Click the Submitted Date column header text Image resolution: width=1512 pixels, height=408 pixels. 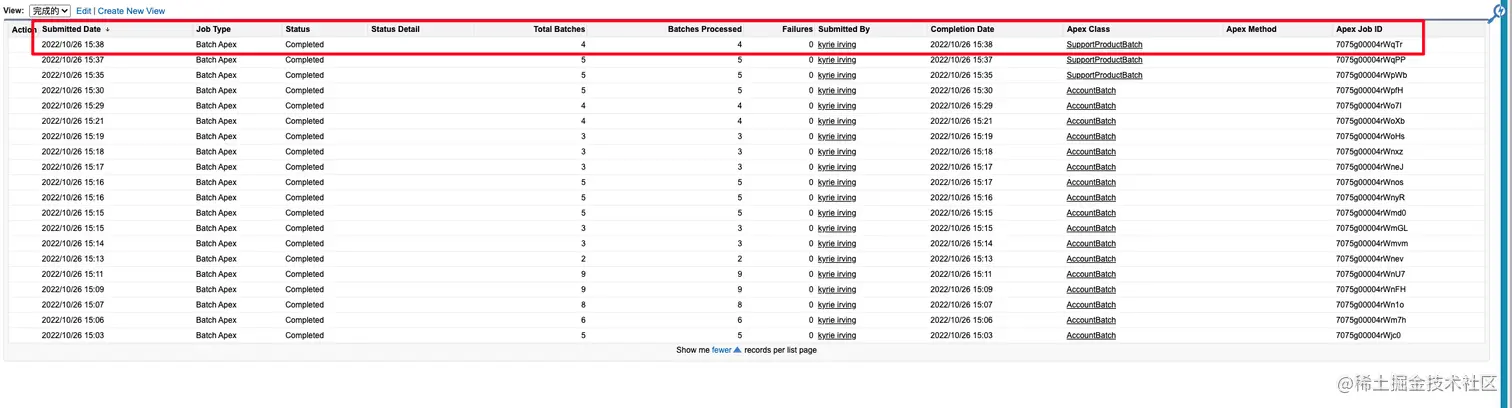[71, 30]
